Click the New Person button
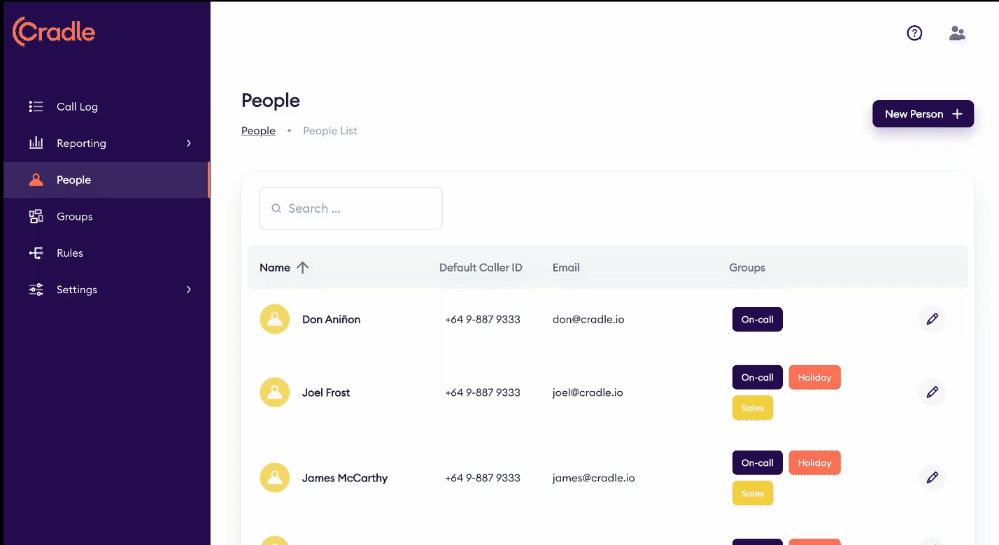The height and width of the screenshot is (545, 999). (x=922, y=114)
